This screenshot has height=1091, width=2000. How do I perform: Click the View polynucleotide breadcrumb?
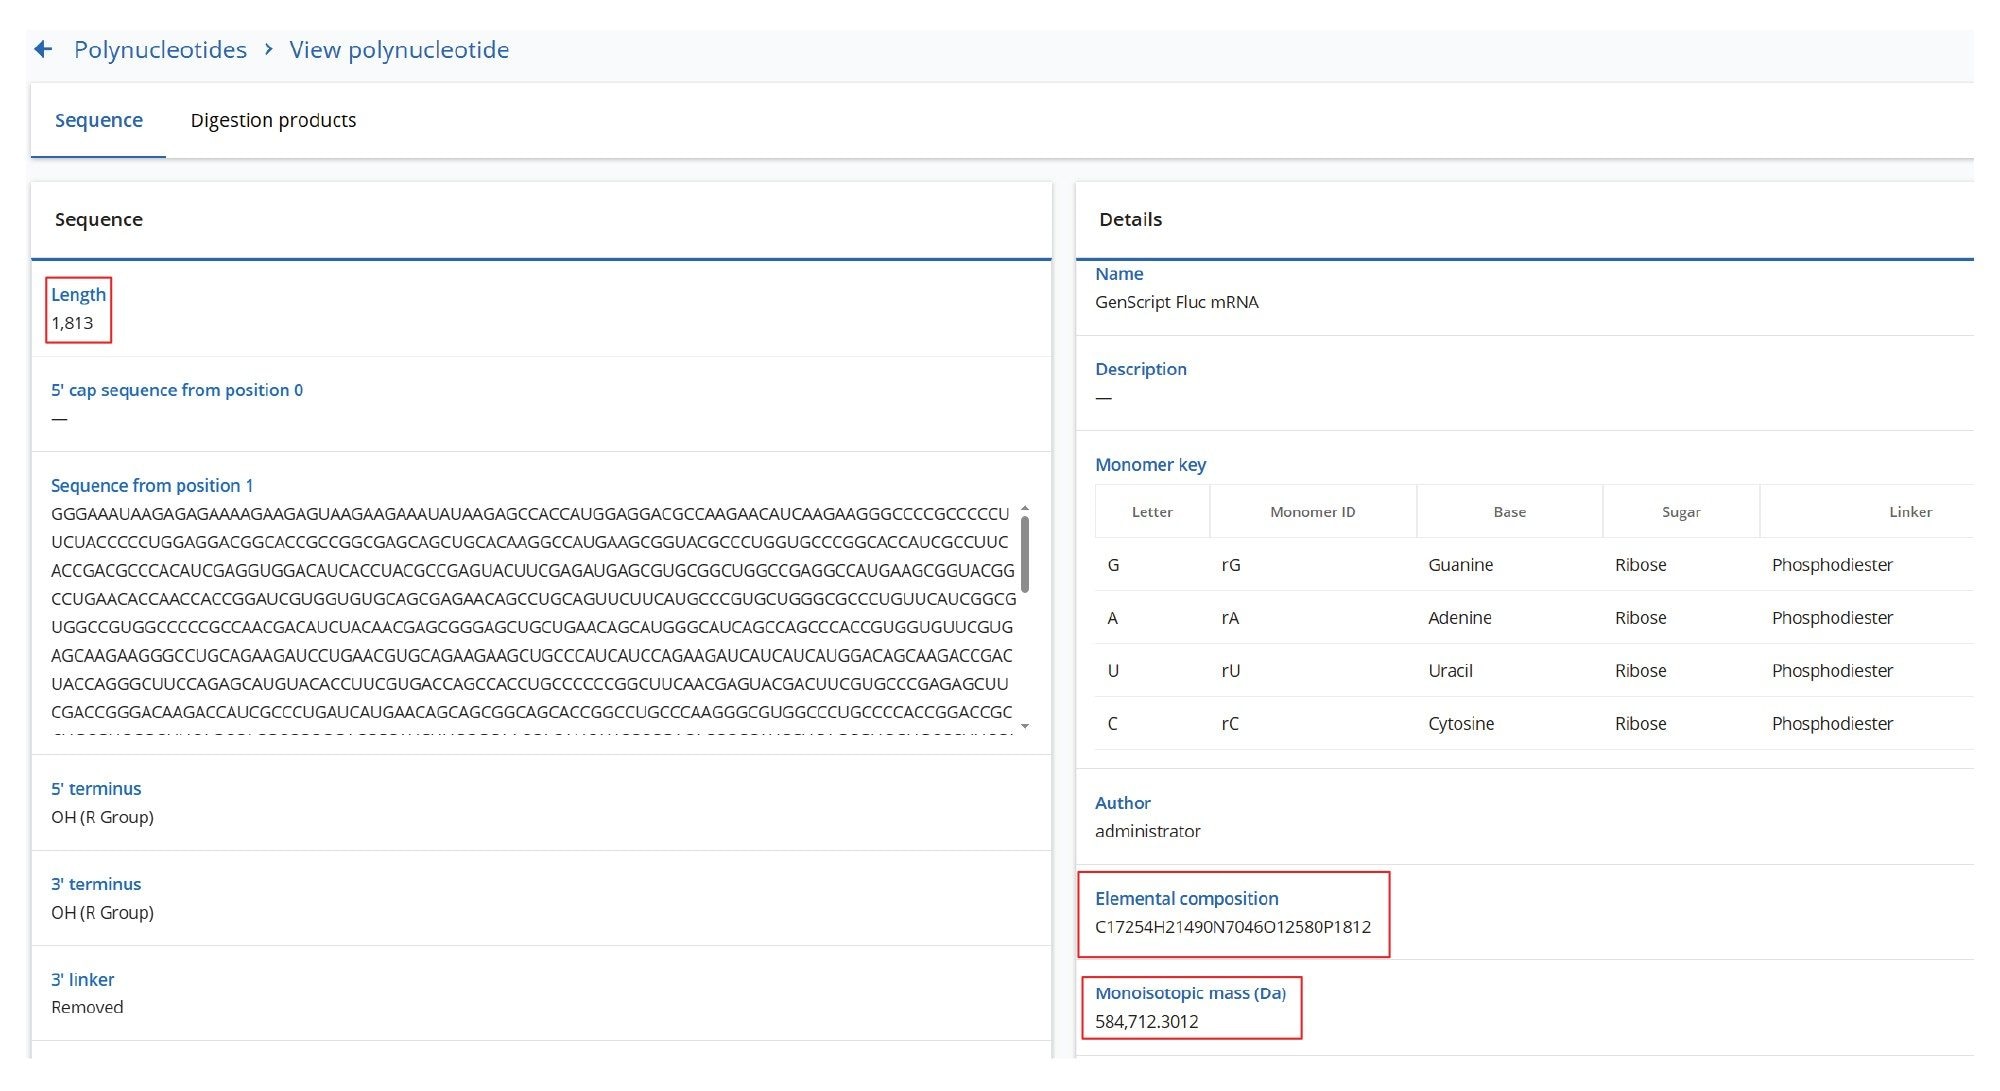click(x=399, y=50)
